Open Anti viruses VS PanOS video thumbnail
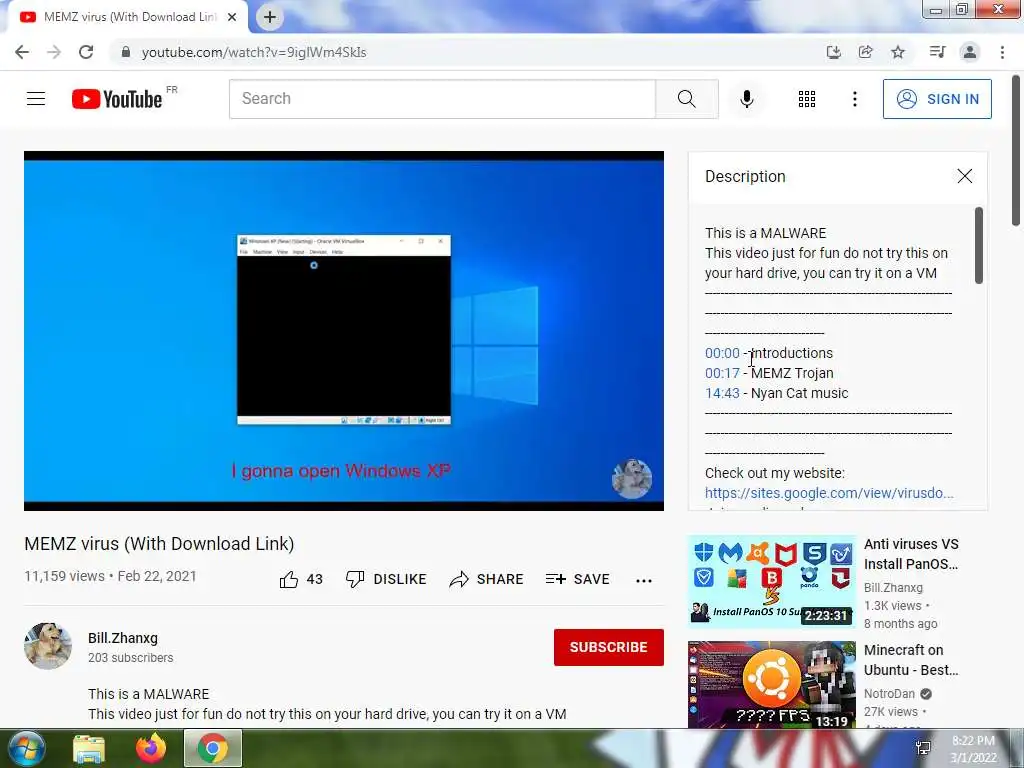 pos(771,581)
